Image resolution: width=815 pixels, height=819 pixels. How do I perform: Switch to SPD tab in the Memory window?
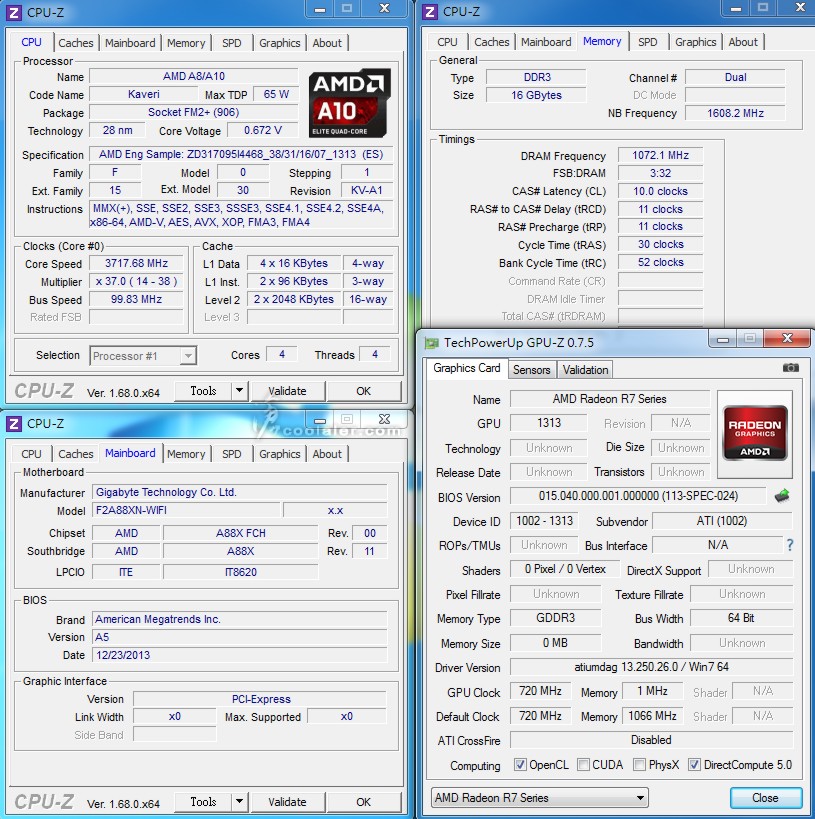(x=647, y=42)
